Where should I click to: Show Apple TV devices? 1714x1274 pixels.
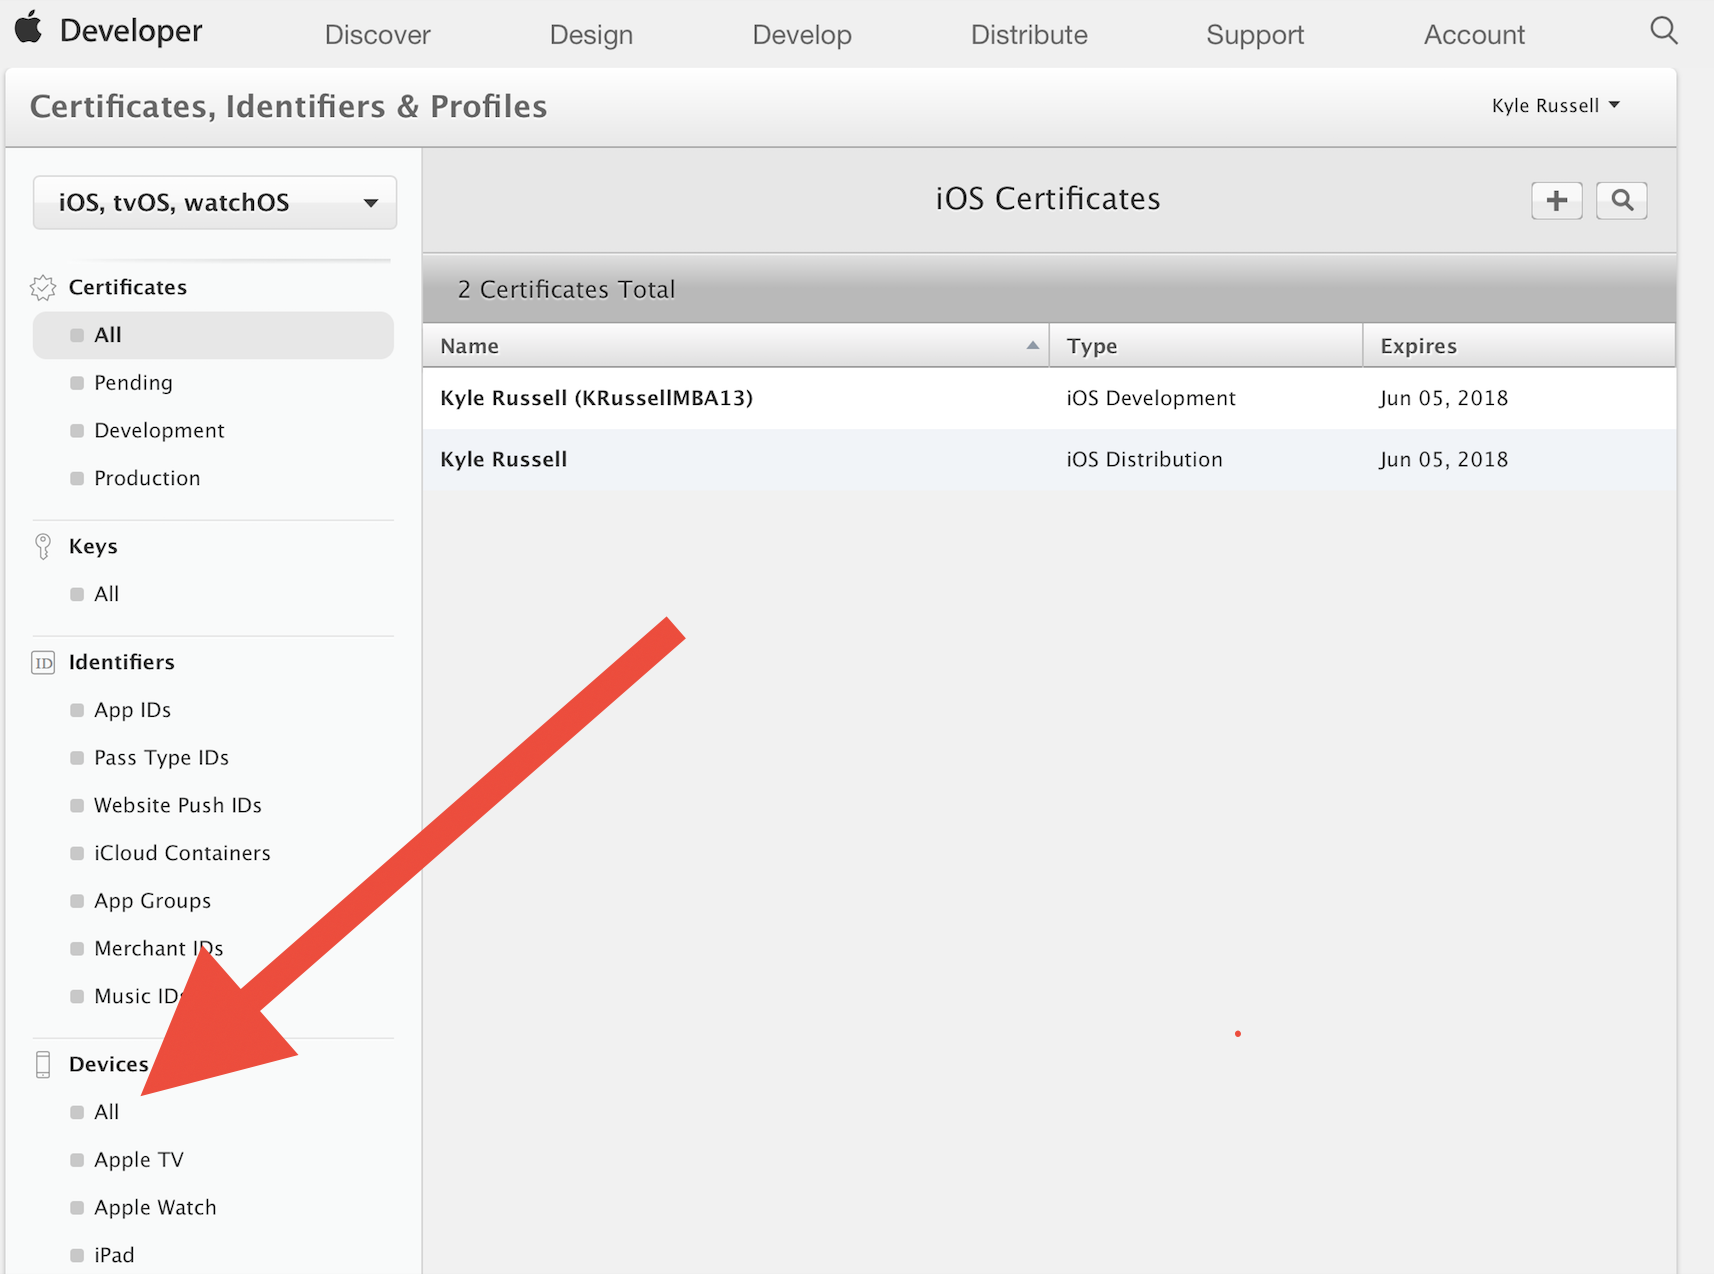[139, 1160]
